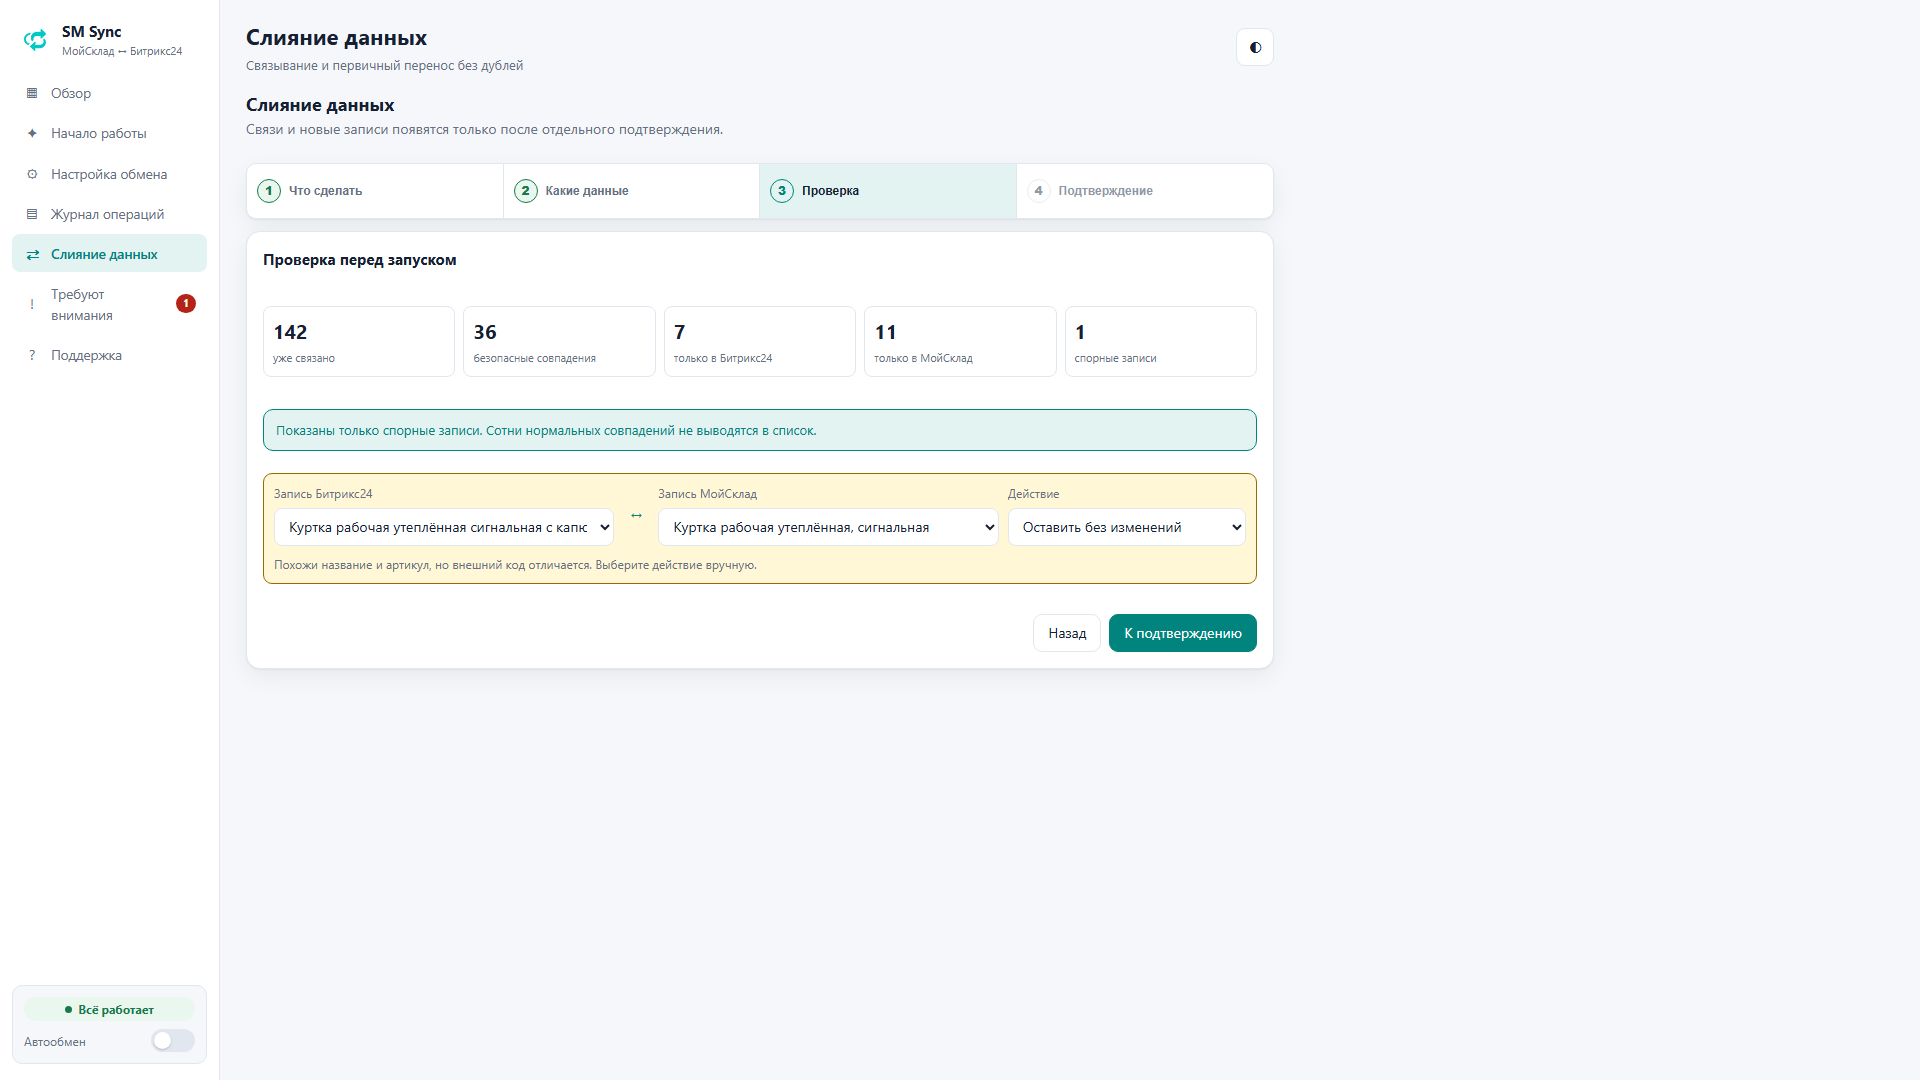1920x1080 pixels.
Task: Open Начало работы in the sidebar
Action: tap(109, 133)
